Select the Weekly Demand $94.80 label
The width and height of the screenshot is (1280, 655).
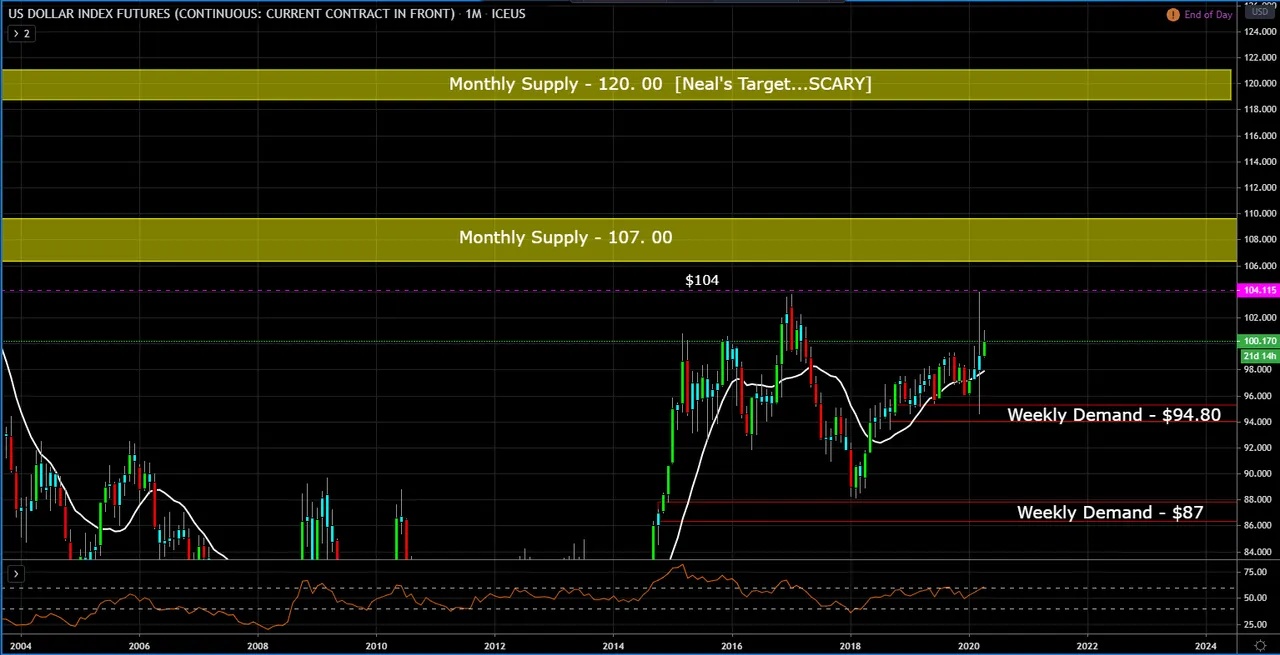pos(1114,414)
